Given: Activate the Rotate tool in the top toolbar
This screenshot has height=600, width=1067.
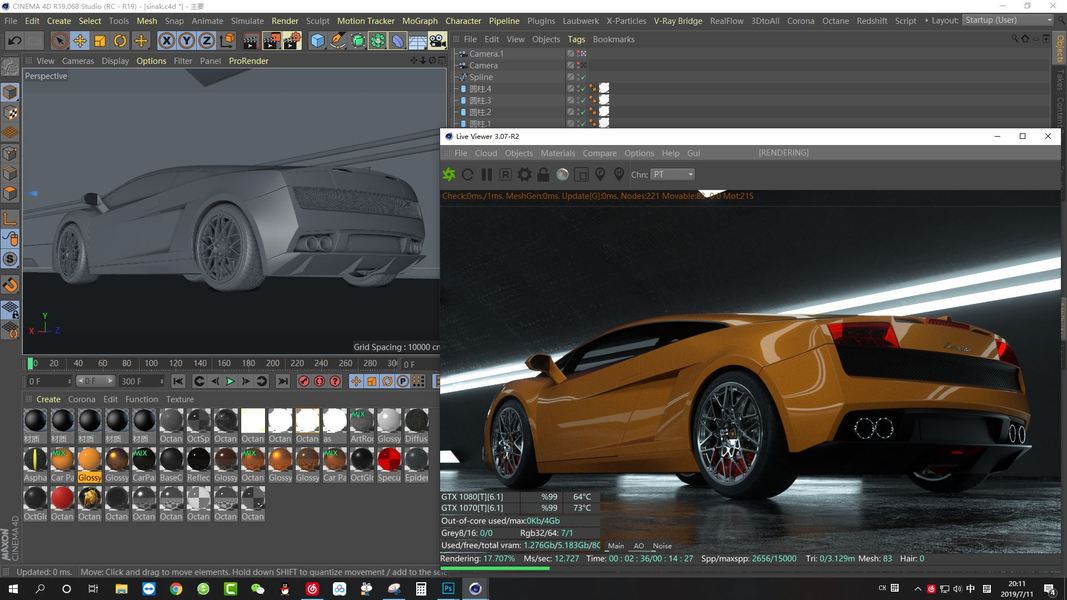Looking at the screenshot, I should click(120, 41).
